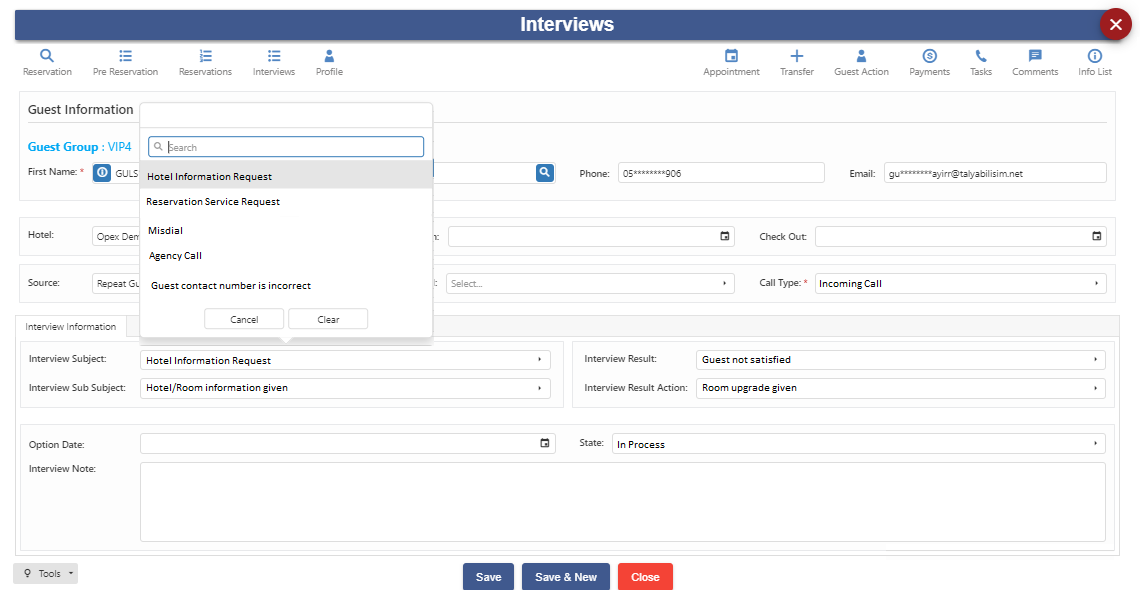The width and height of the screenshot is (1142, 590).
Task: Click Clear in the subject popup
Action: (x=328, y=319)
